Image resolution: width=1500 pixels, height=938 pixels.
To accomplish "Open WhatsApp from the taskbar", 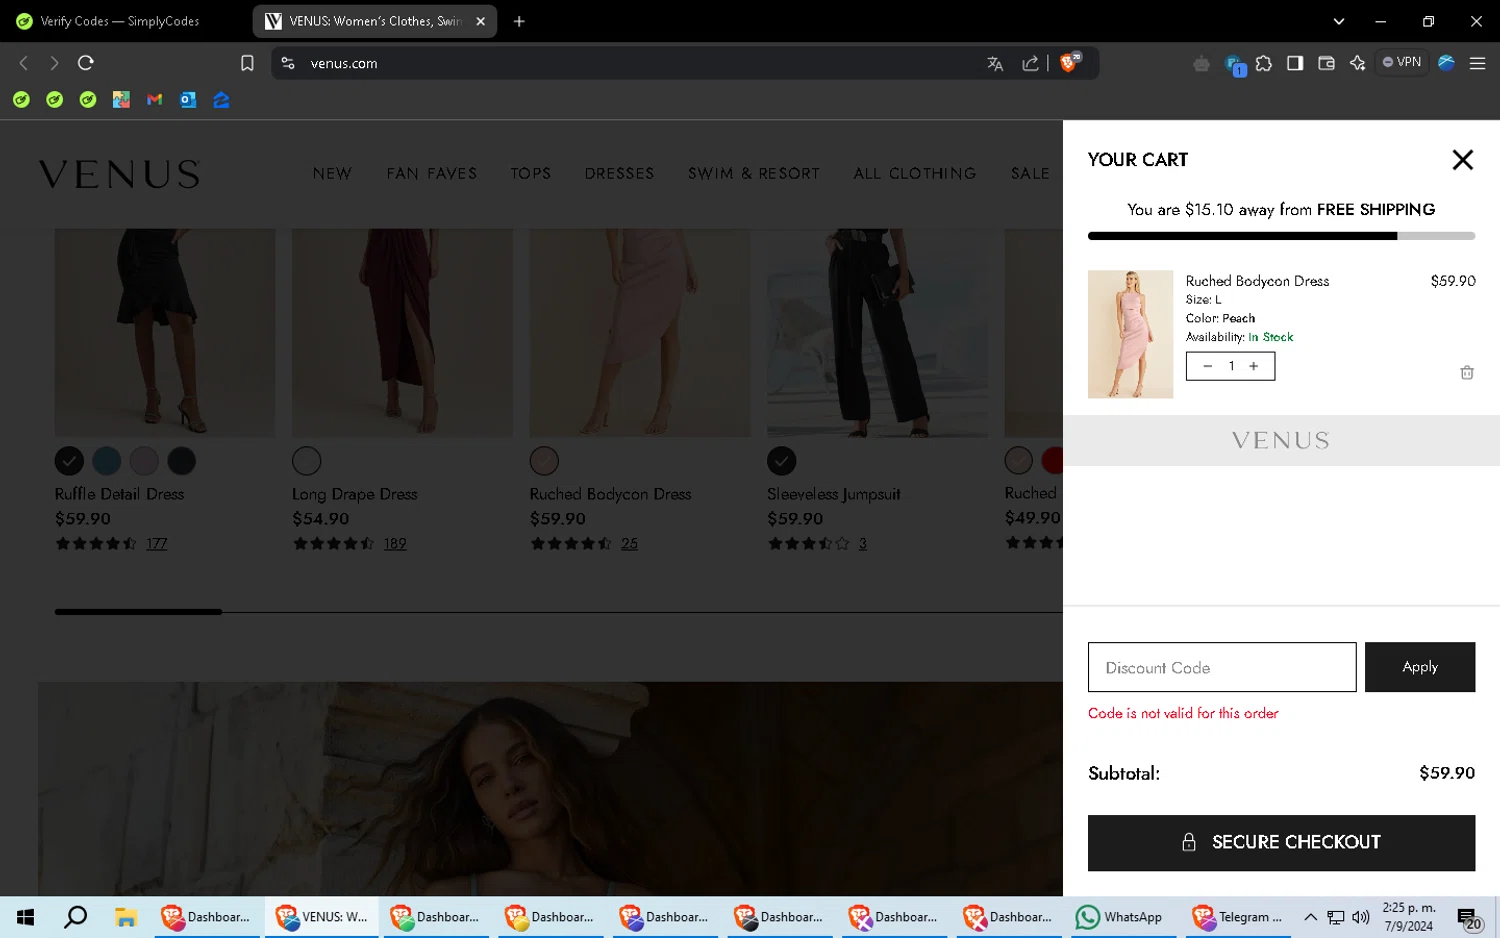I will point(1120,917).
